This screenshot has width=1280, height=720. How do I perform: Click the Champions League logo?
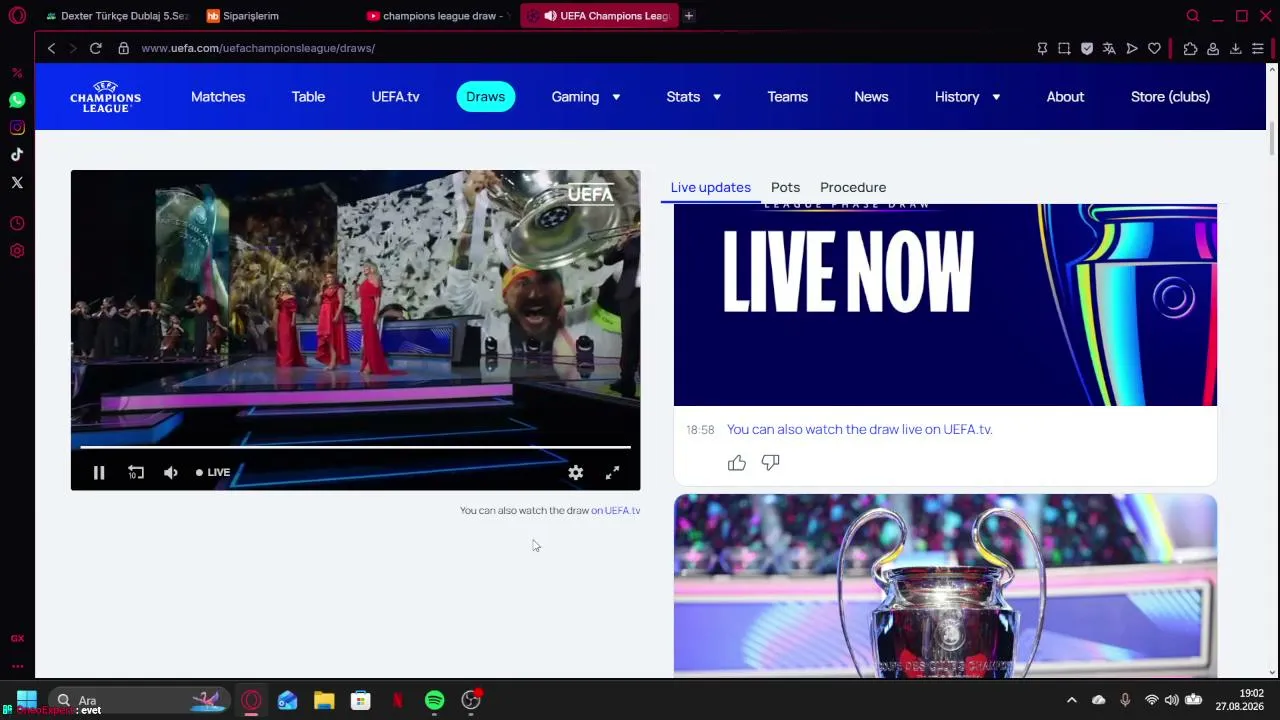pyautogui.click(x=105, y=97)
